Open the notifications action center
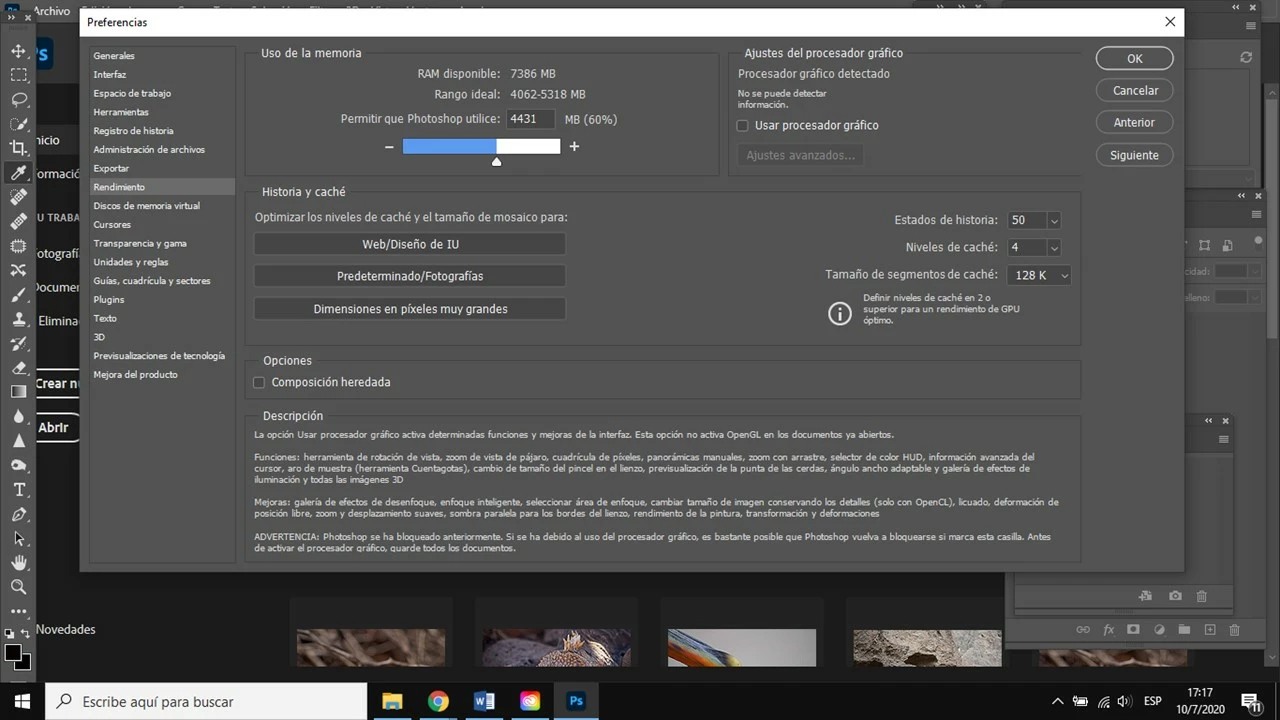1280x720 pixels. pyautogui.click(x=1251, y=702)
